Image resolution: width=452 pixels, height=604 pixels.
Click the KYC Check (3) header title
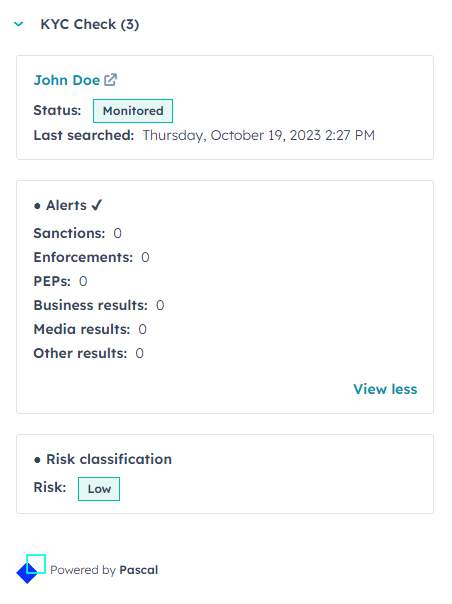click(x=90, y=24)
